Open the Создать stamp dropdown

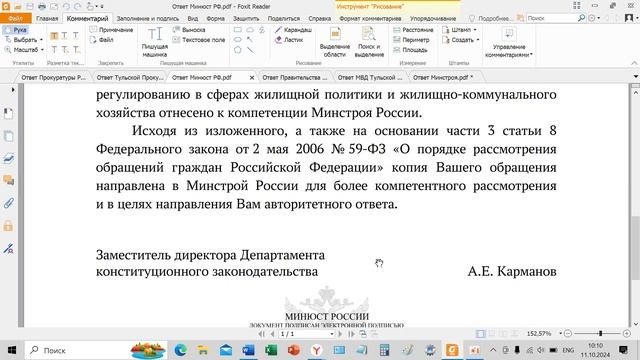pos(478,40)
